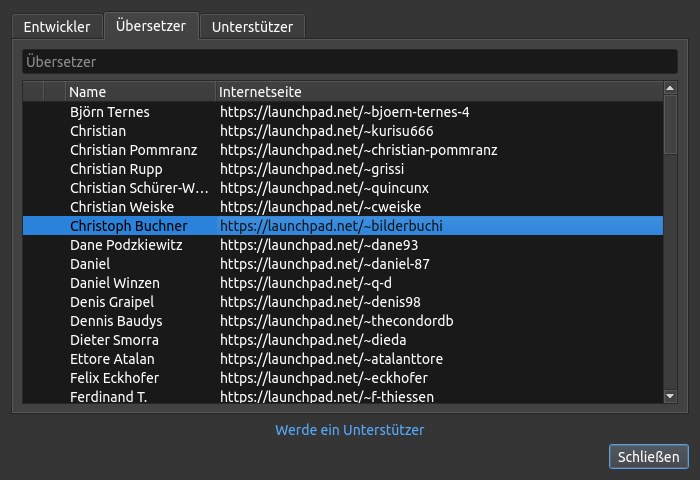
Task: Sort by the Name column header
Action: pyautogui.click(x=140, y=92)
